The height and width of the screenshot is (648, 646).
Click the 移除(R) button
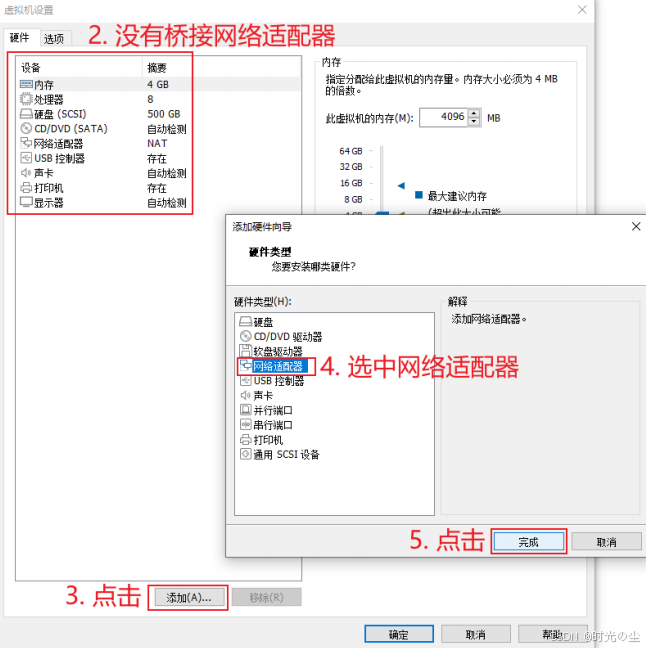[267, 598]
